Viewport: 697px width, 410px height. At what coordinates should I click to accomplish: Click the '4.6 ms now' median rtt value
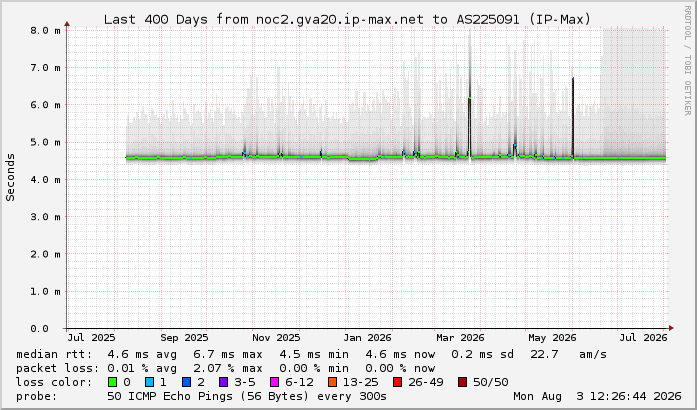click(400, 354)
